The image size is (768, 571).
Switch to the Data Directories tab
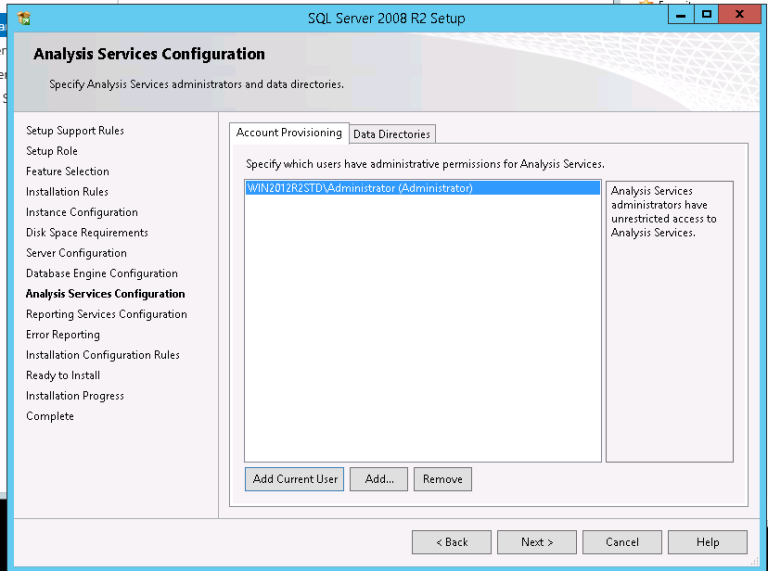click(392, 134)
